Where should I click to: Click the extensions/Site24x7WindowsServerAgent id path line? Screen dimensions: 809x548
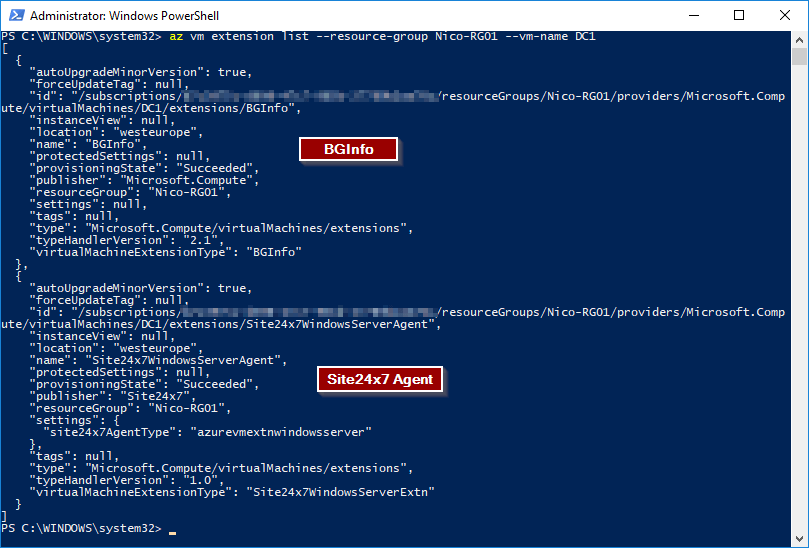[221, 324]
